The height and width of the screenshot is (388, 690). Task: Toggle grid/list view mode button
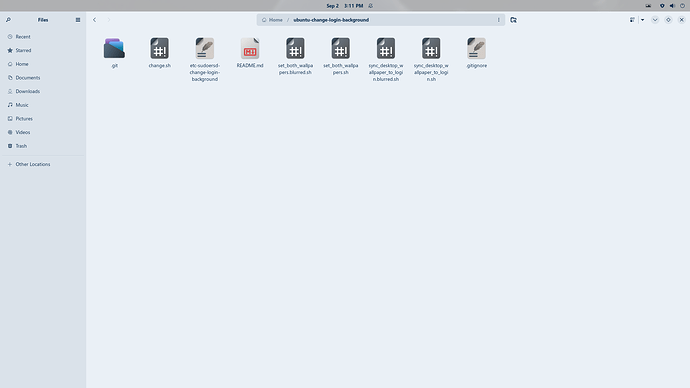[632, 20]
